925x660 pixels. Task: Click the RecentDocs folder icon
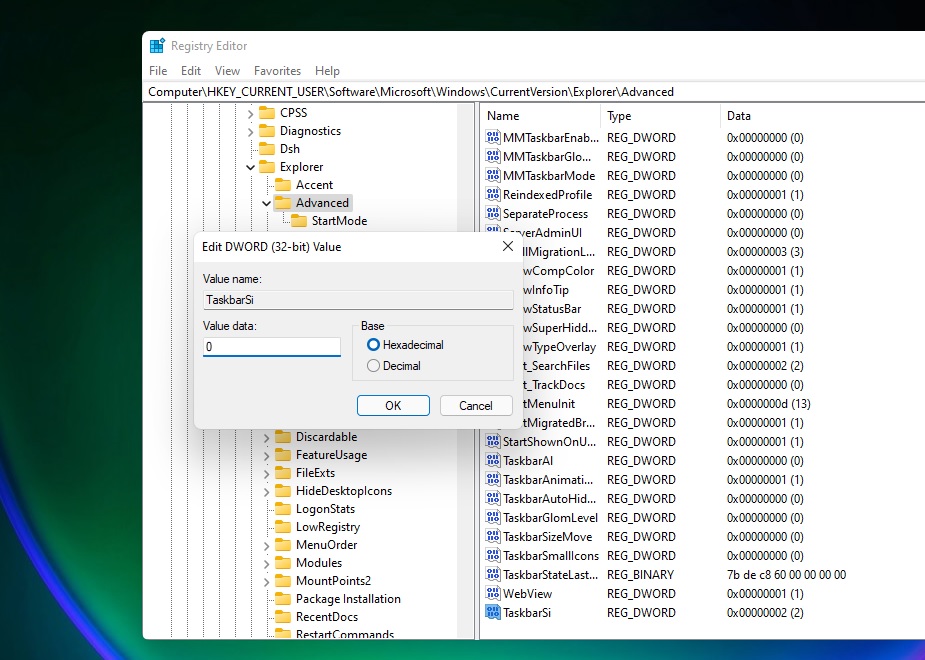click(283, 617)
